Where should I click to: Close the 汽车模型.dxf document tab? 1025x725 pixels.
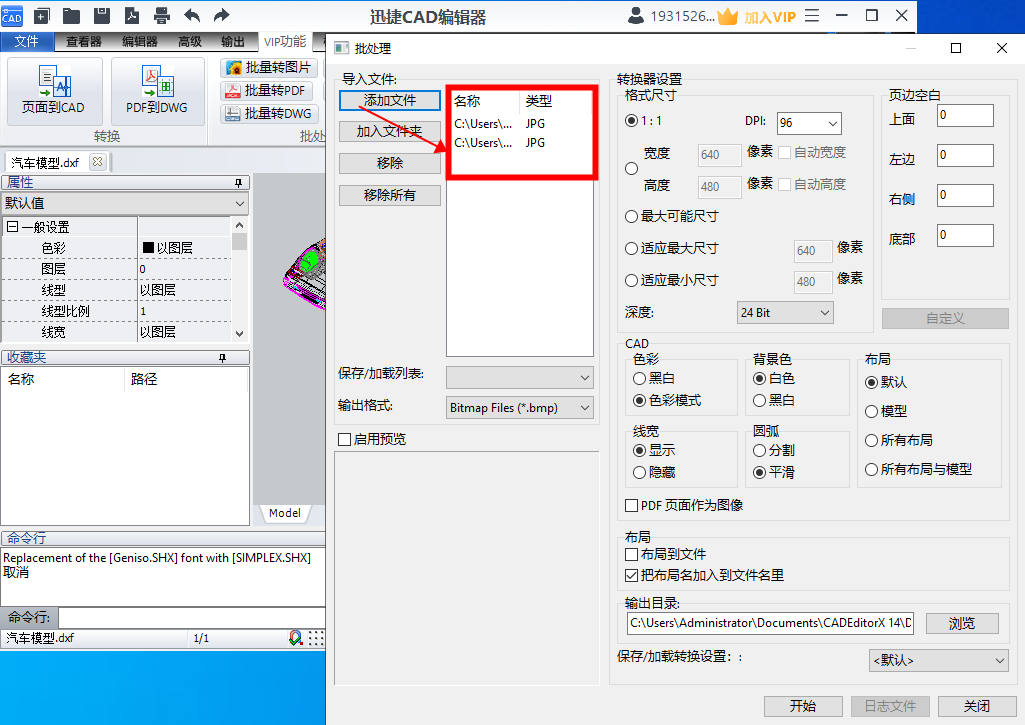pyautogui.click(x=97, y=161)
